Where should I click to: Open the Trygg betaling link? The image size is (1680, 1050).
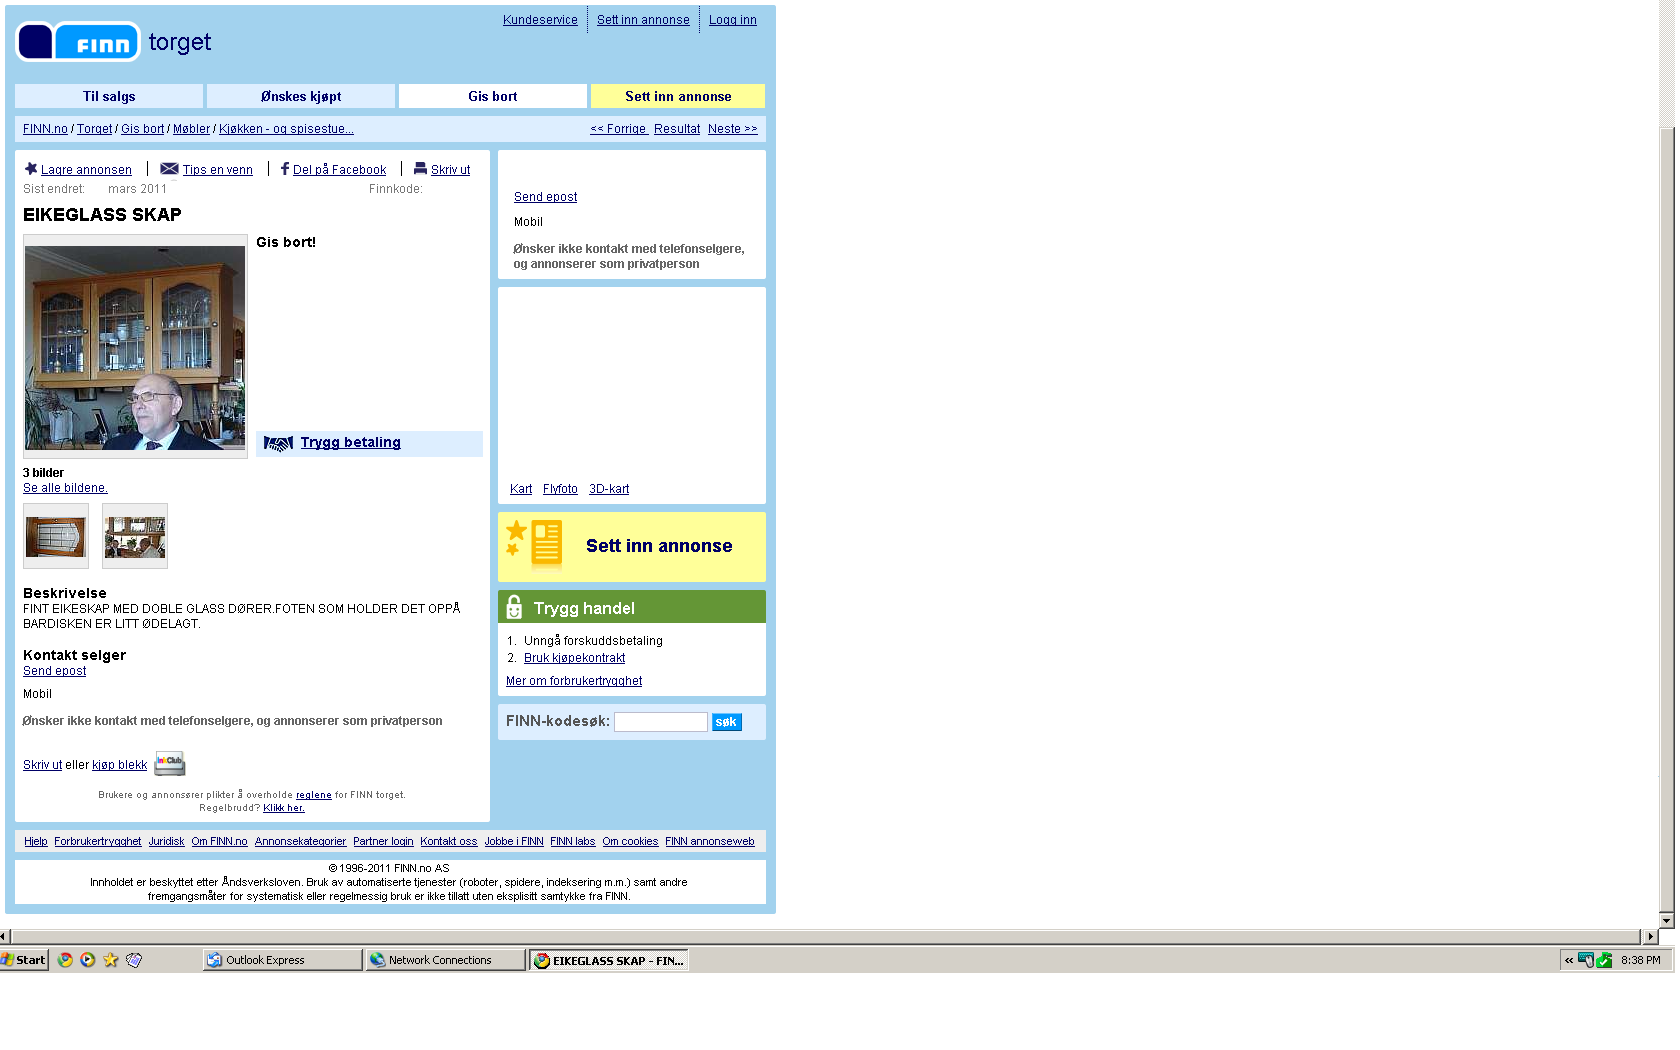point(350,443)
